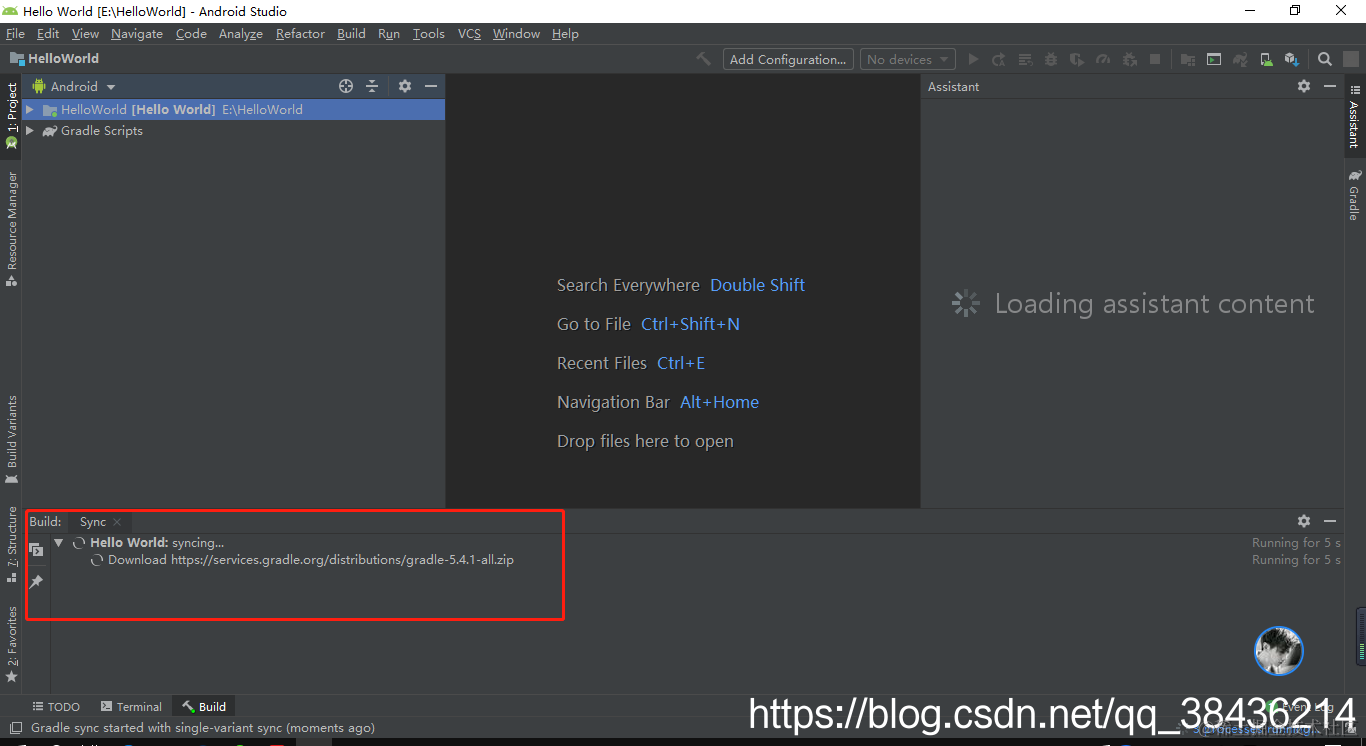
Task: Click the Run with Coverage icon
Action: pyautogui.click(x=1077, y=59)
